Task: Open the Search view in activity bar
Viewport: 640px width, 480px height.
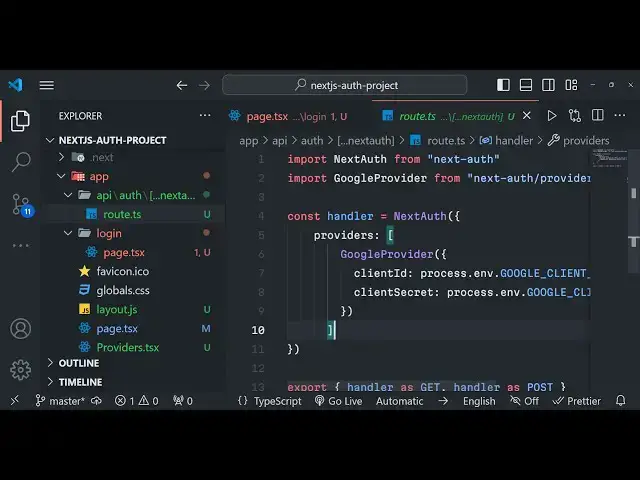Action: pos(21,162)
